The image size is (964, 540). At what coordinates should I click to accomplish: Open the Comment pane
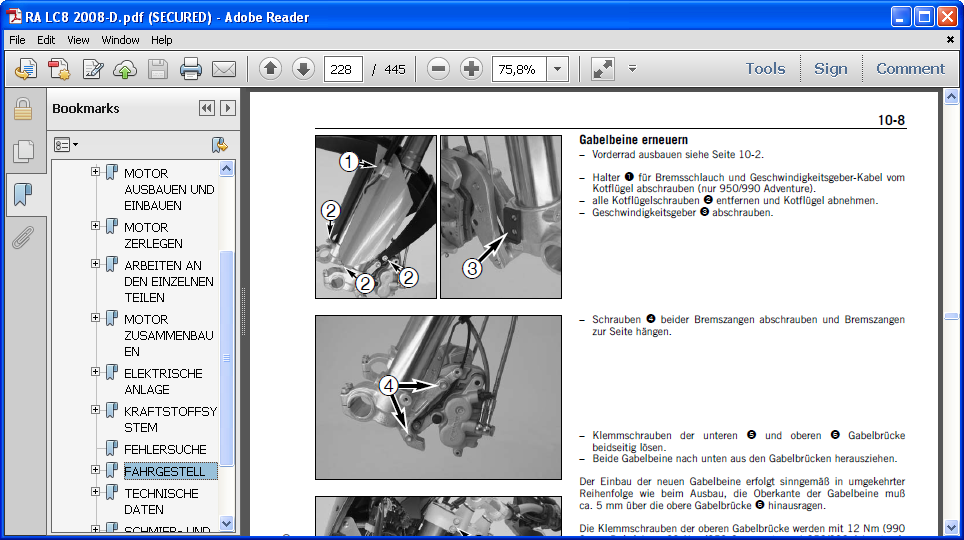910,69
